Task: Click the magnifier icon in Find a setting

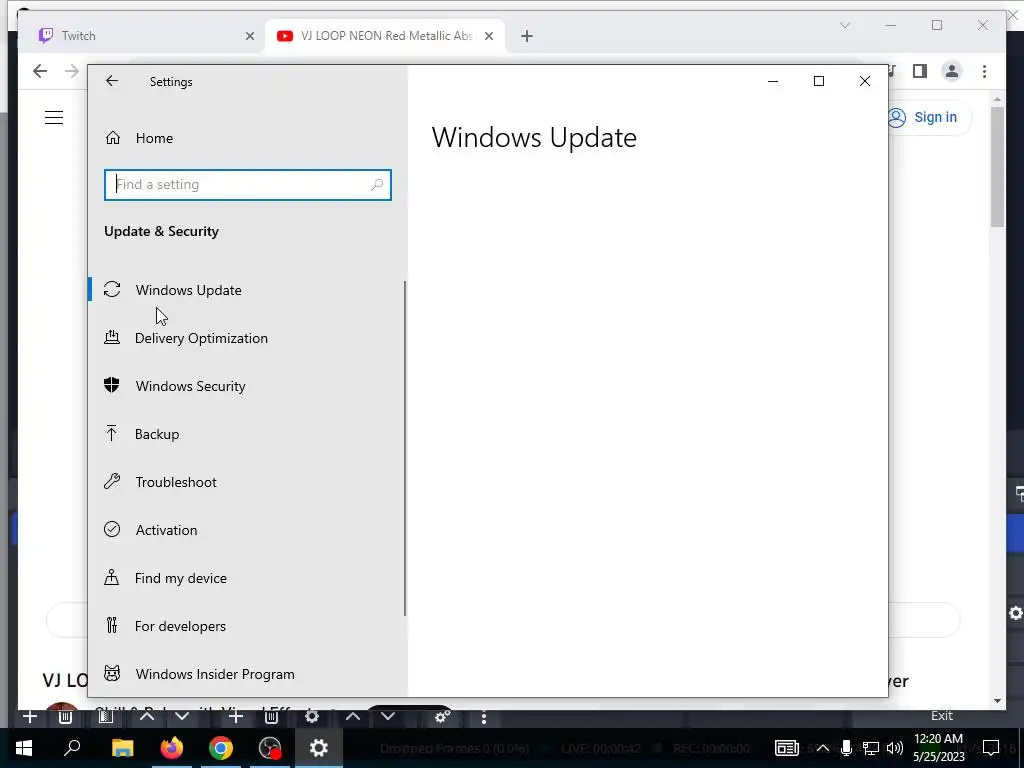Action: click(x=377, y=185)
